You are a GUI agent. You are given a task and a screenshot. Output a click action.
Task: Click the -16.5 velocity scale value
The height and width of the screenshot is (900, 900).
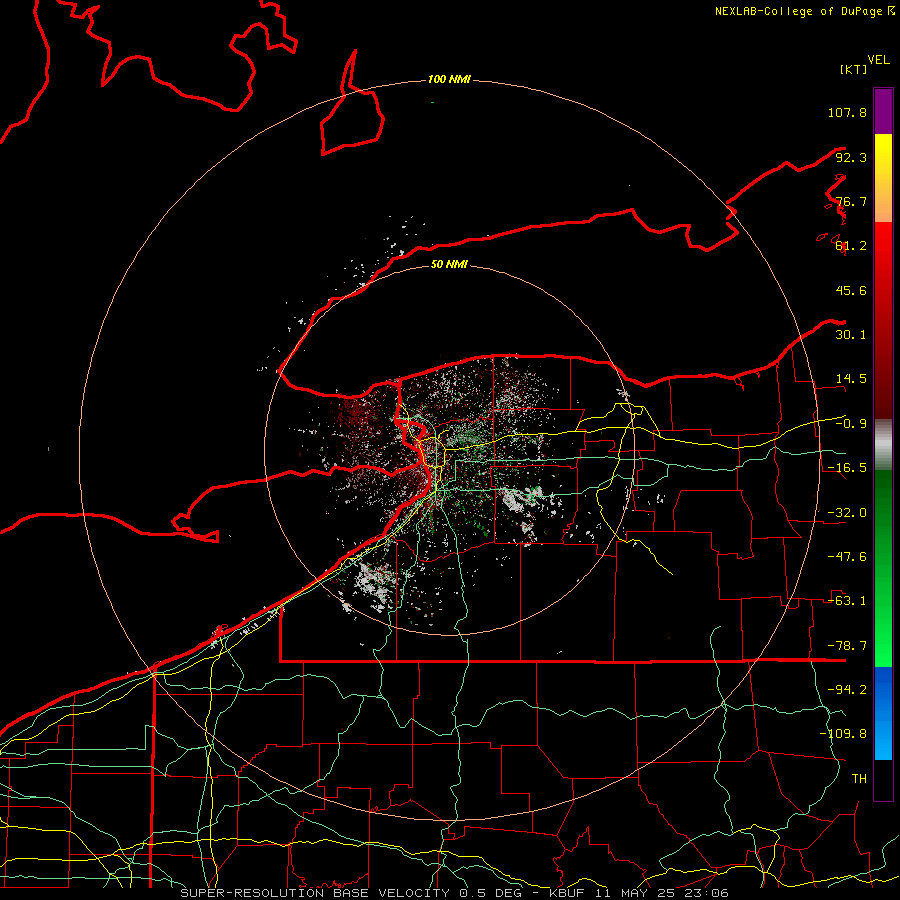coord(847,468)
